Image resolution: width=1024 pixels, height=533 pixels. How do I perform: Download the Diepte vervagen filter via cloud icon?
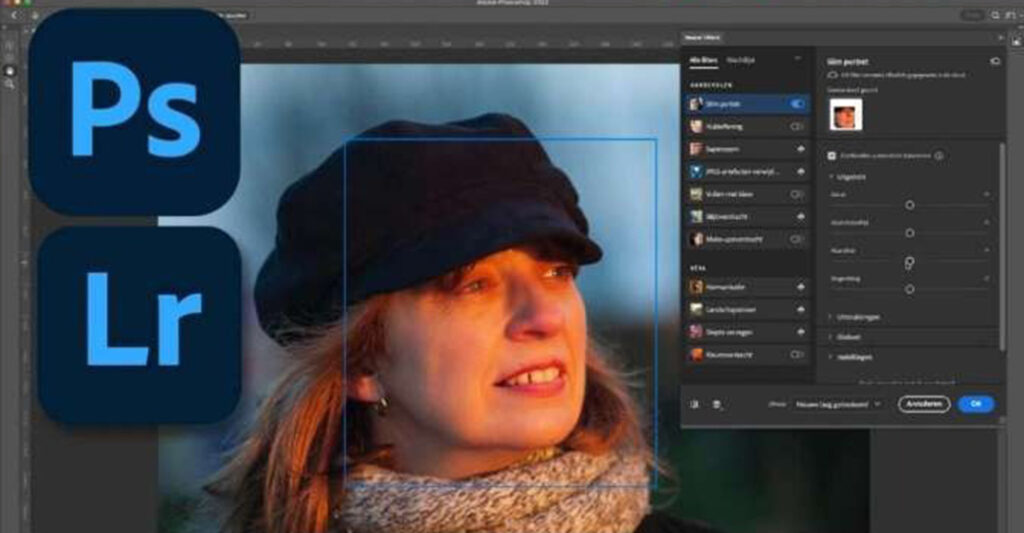pyautogui.click(x=800, y=332)
